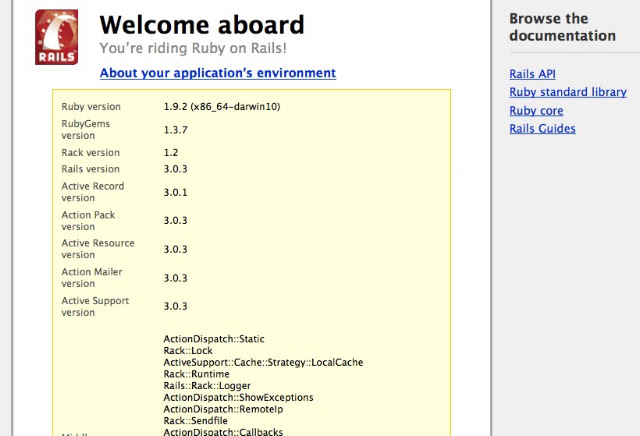Viewport: 640px width, 436px height.
Task: Select the RubyGems value 1.3.7
Action: point(176,130)
